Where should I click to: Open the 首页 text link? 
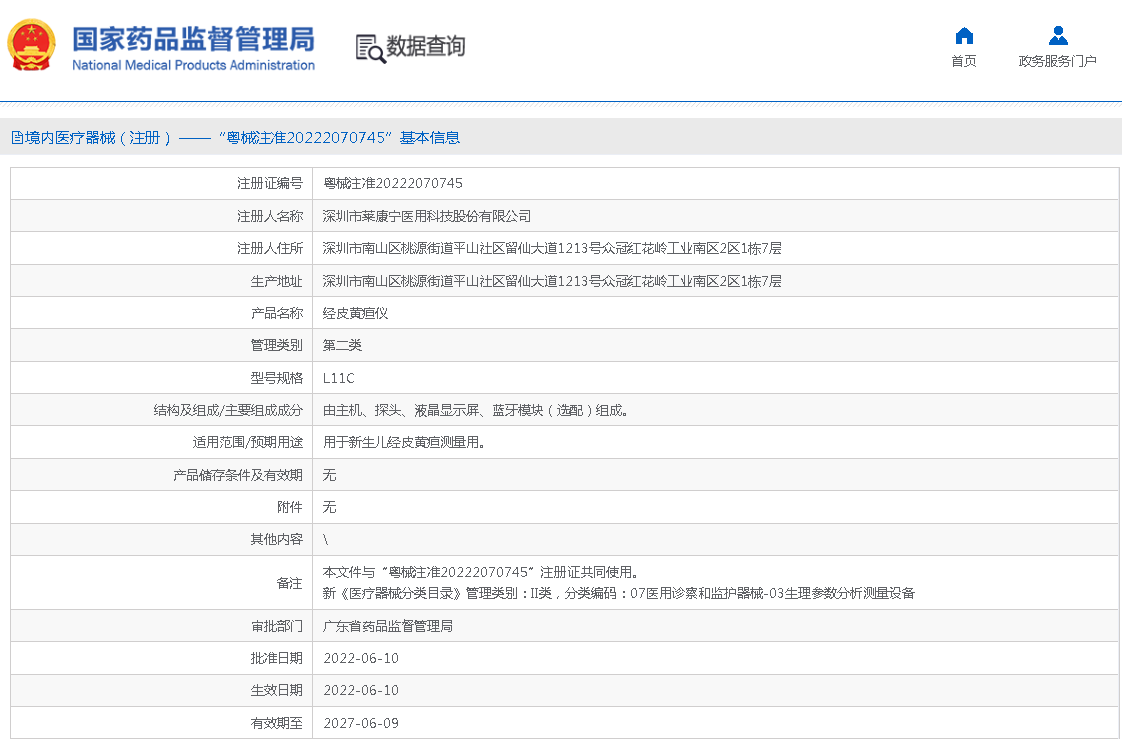[964, 61]
